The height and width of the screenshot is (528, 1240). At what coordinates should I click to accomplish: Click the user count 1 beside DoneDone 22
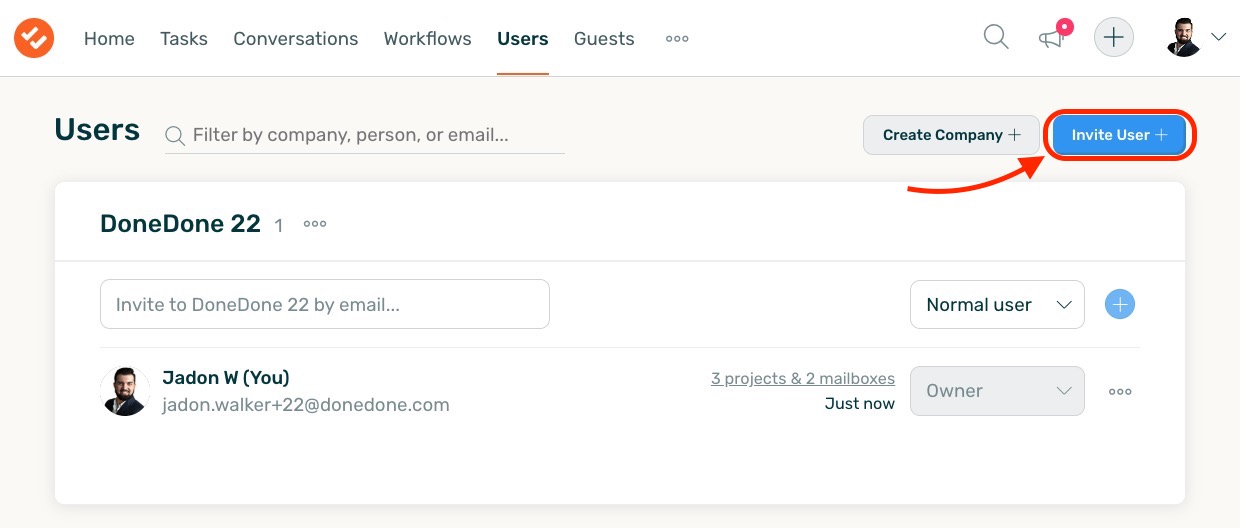(x=279, y=226)
